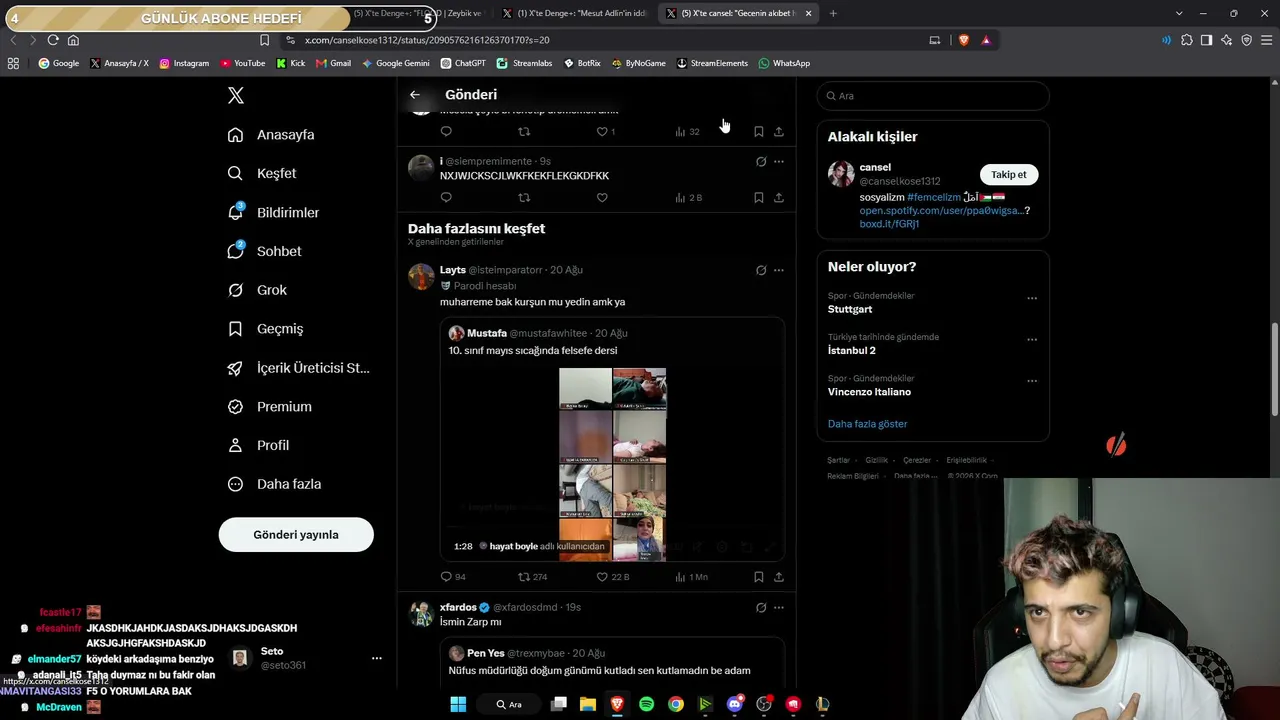Open Grok explain on the siempremimente post
Screen dimensions: 1280x720
coord(761,161)
